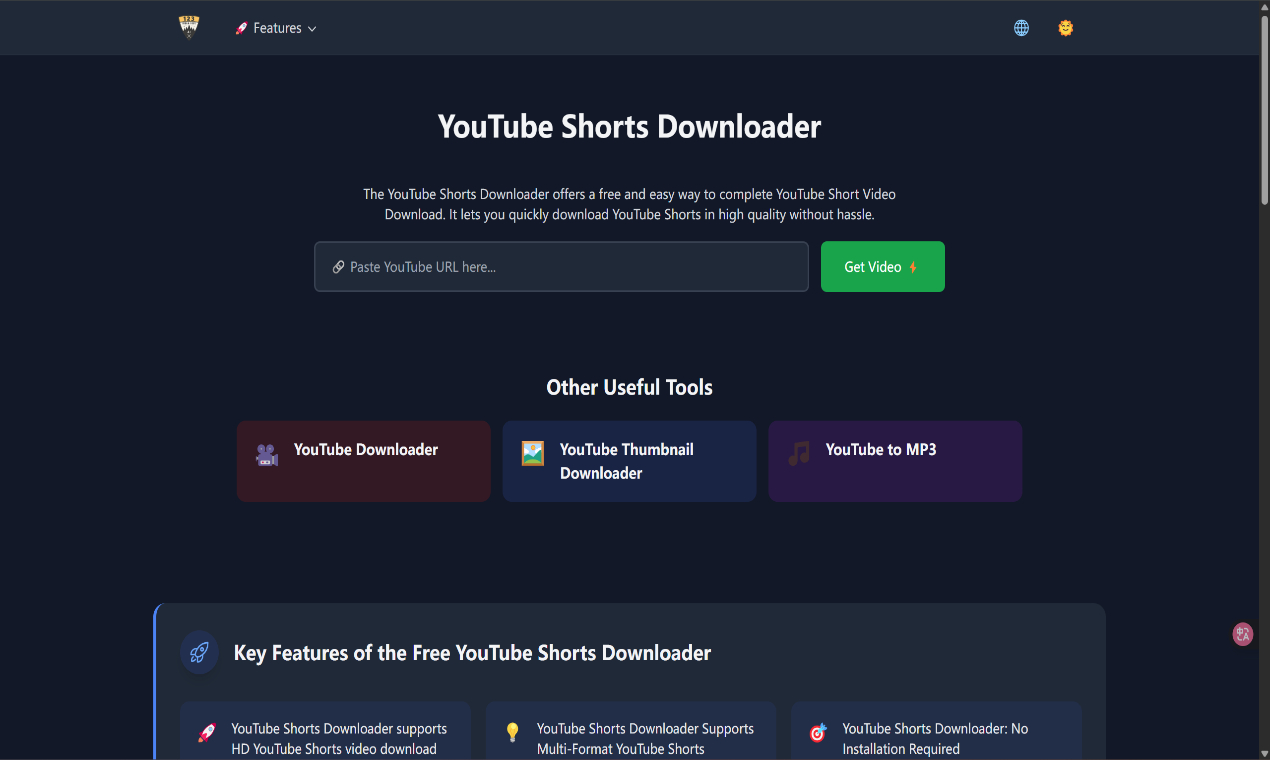Click the text "supports HD YouTube Shorts video download"
The width and height of the screenshot is (1270, 760).
[x=339, y=739]
